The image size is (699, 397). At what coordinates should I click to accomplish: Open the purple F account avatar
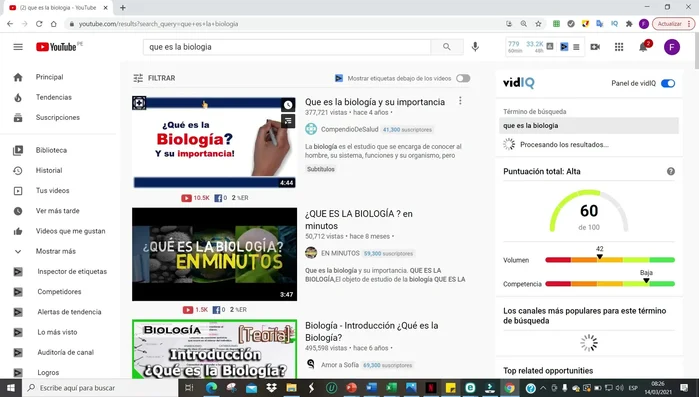[671, 47]
